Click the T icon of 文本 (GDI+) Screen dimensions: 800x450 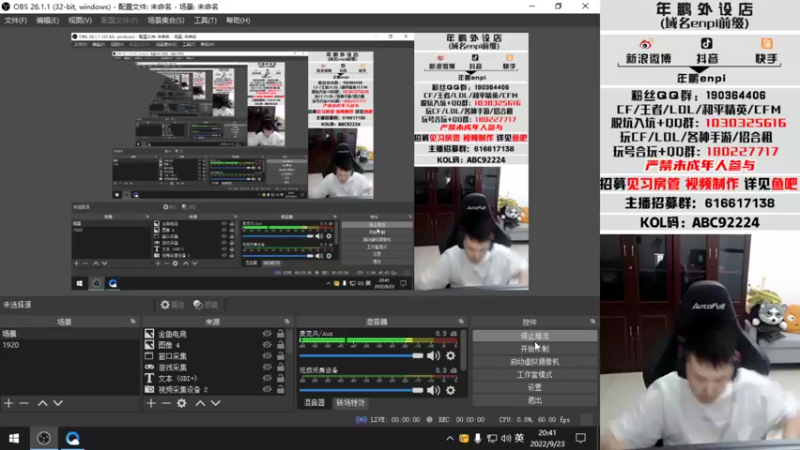tap(149, 378)
